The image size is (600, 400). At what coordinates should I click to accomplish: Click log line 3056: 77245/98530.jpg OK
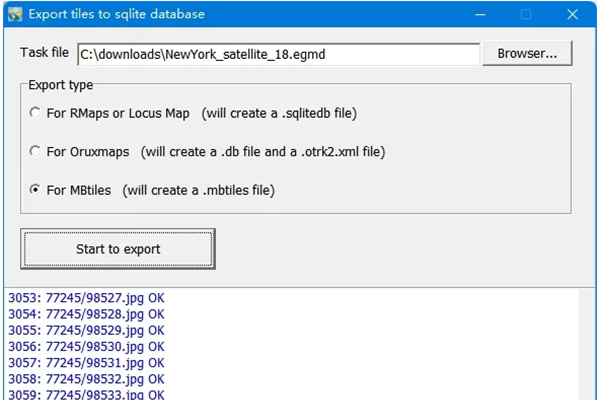[x=86, y=346]
